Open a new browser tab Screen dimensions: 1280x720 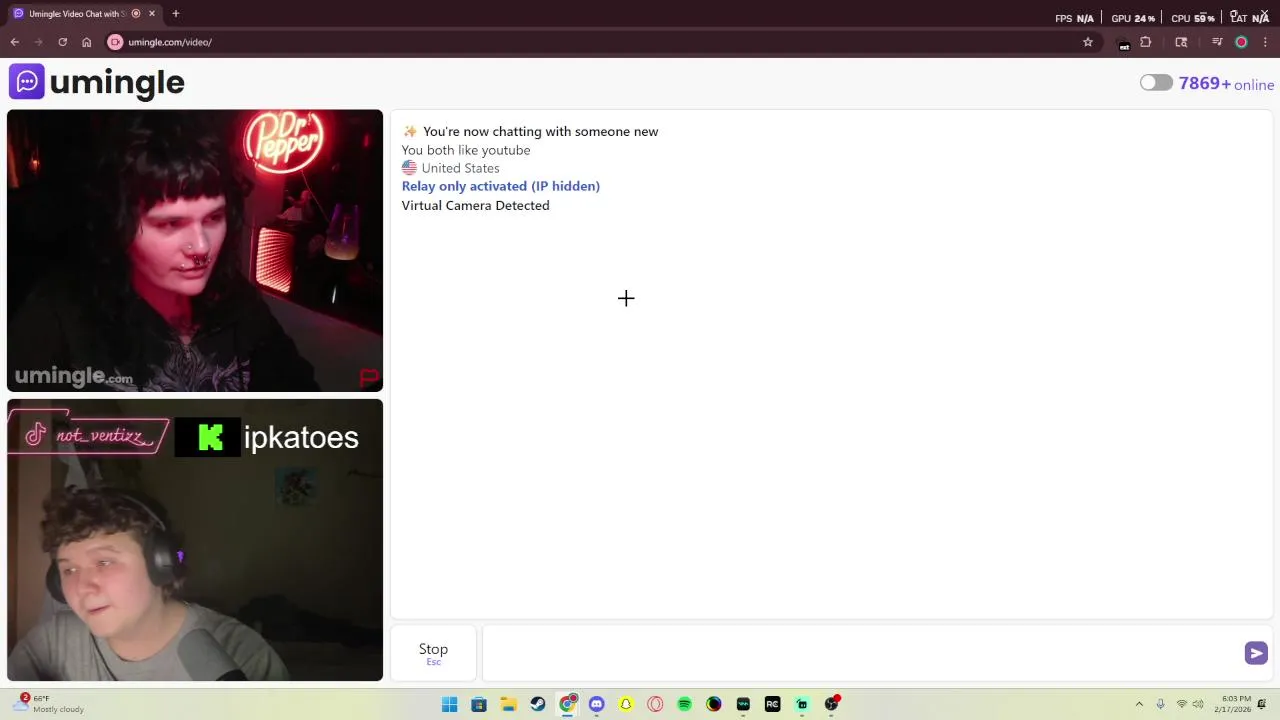176,14
